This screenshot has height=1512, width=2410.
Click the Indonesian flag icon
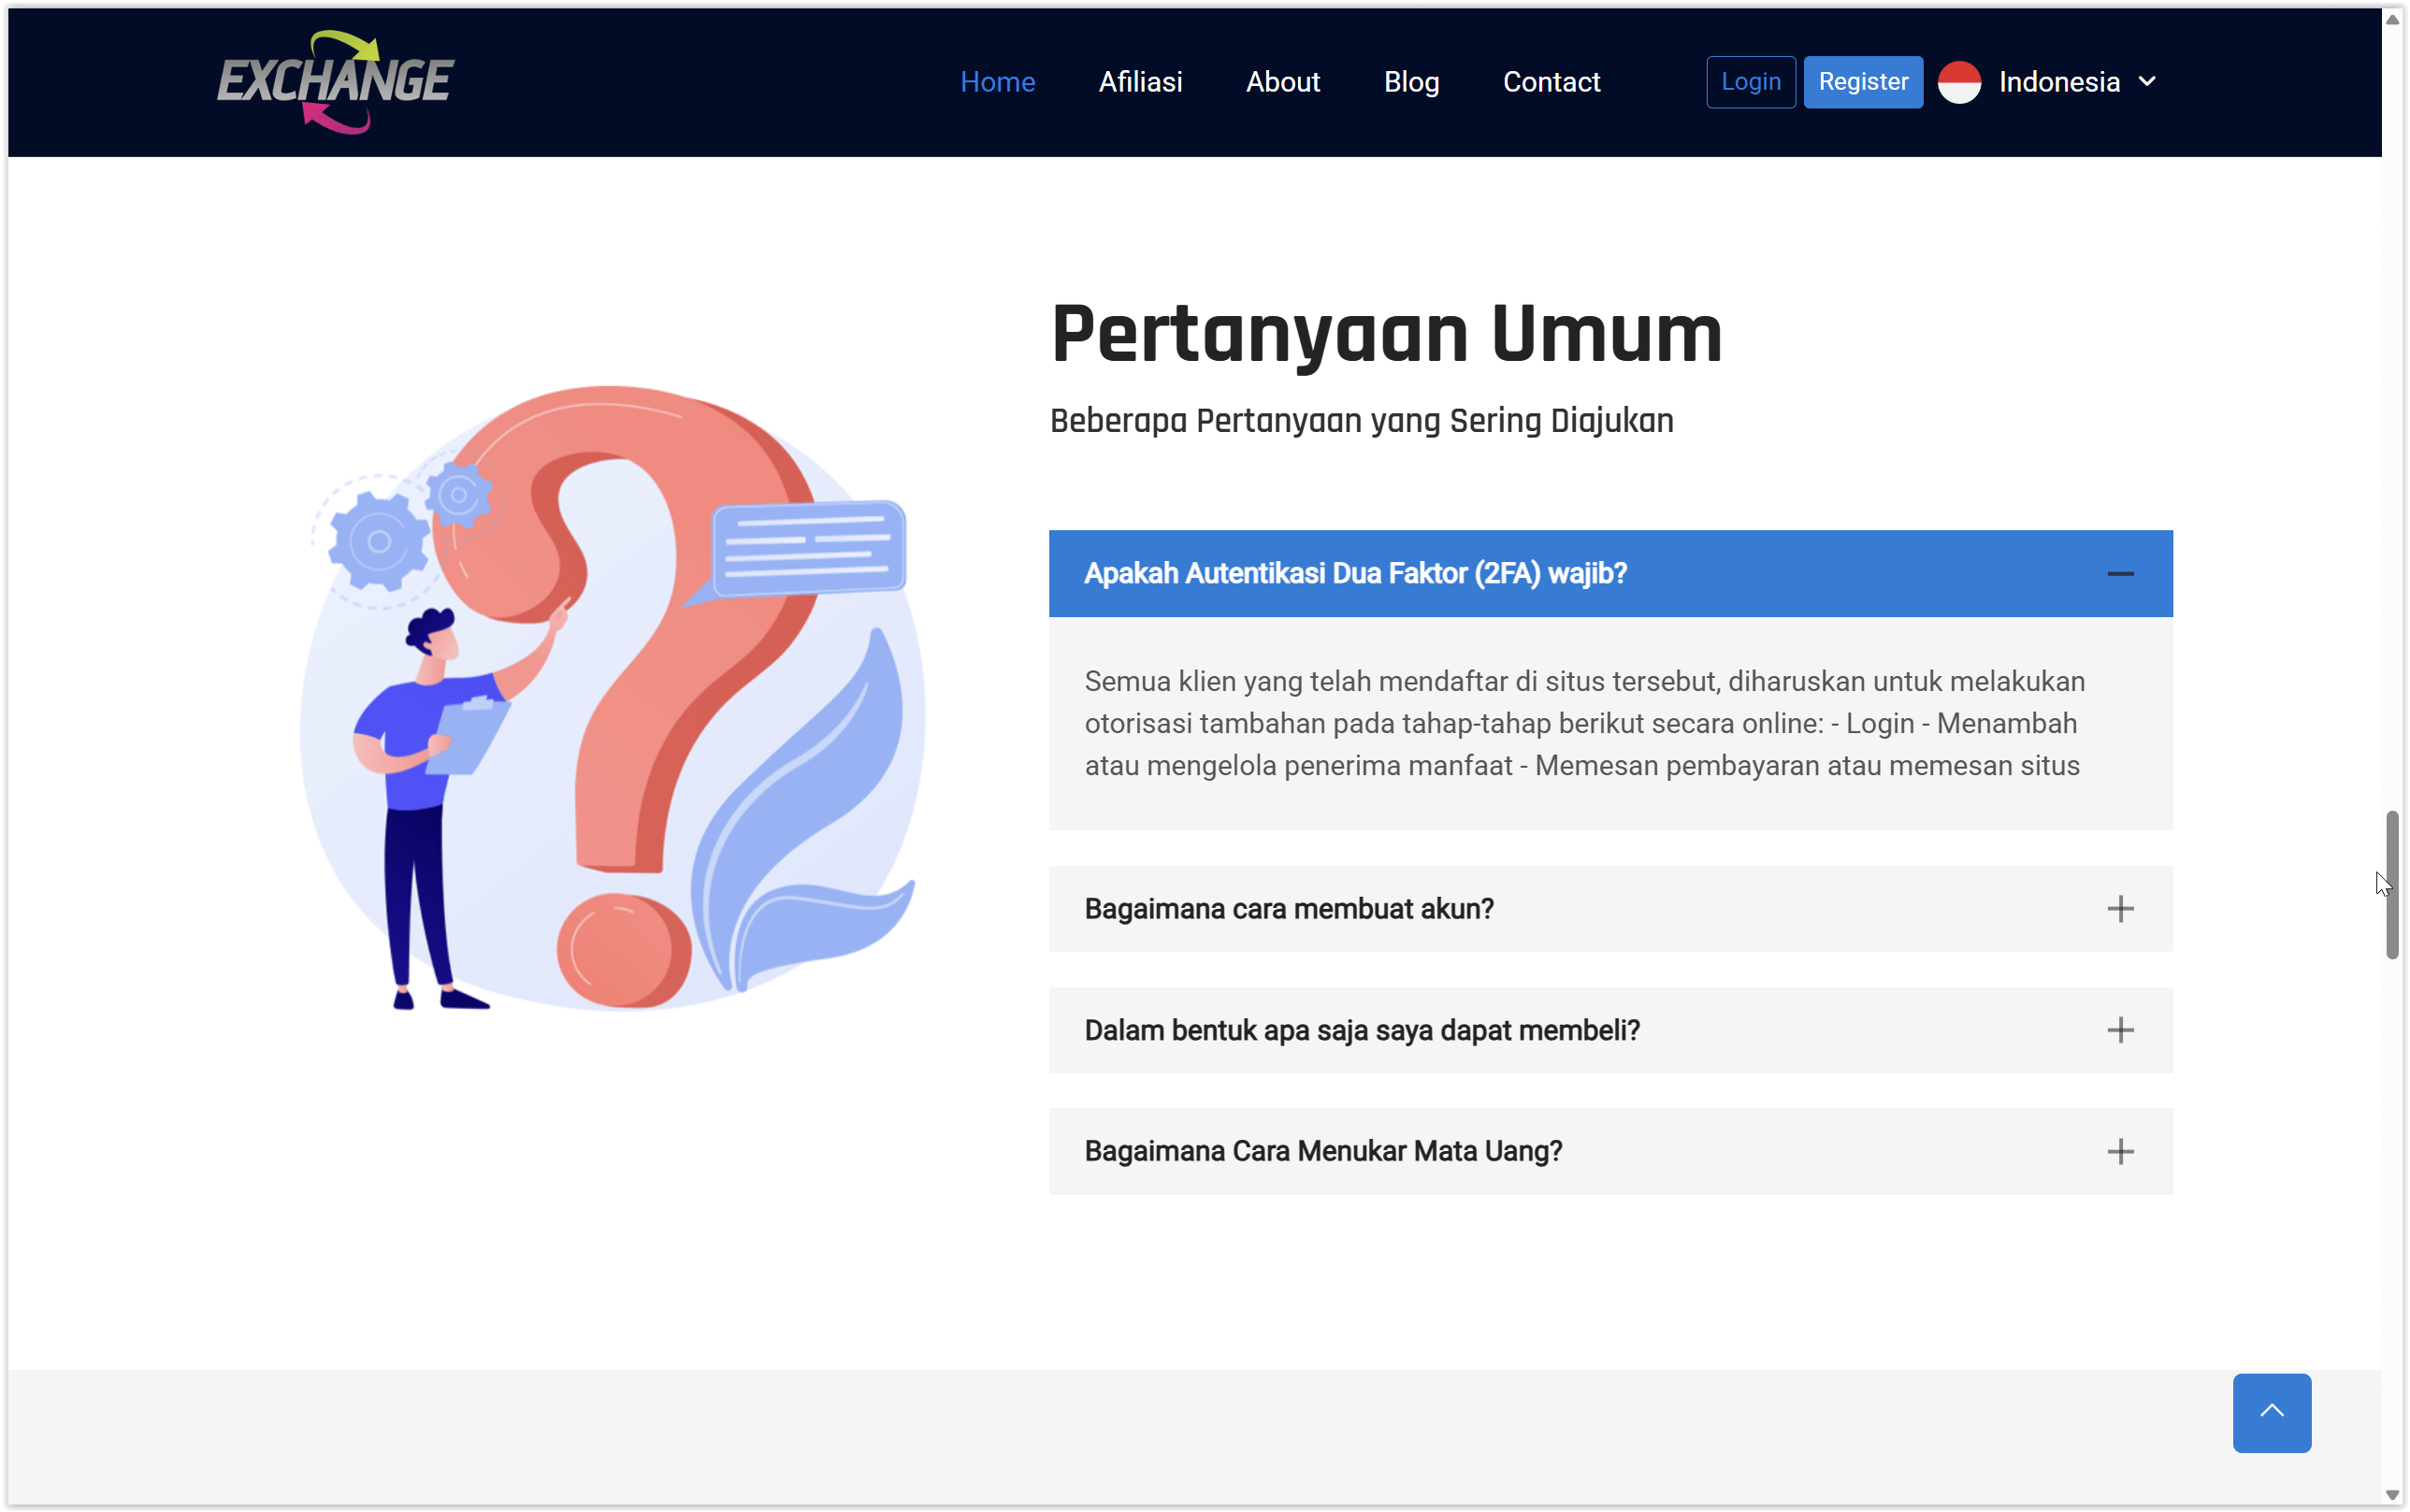[1958, 82]
